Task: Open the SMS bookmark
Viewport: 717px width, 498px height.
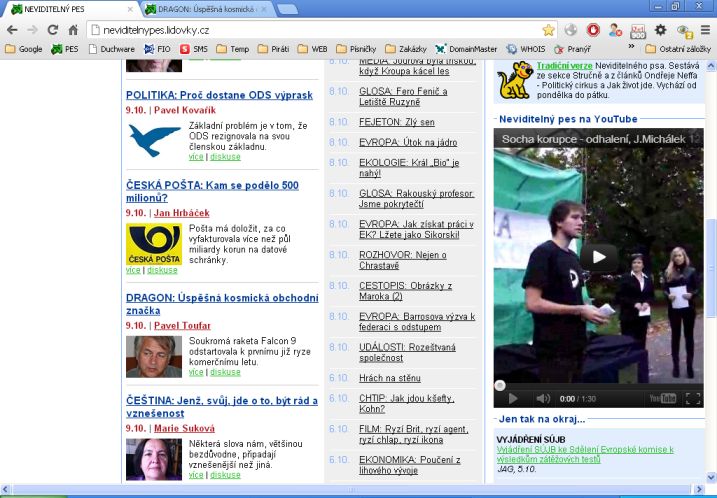Action: [x=193, y=49]
